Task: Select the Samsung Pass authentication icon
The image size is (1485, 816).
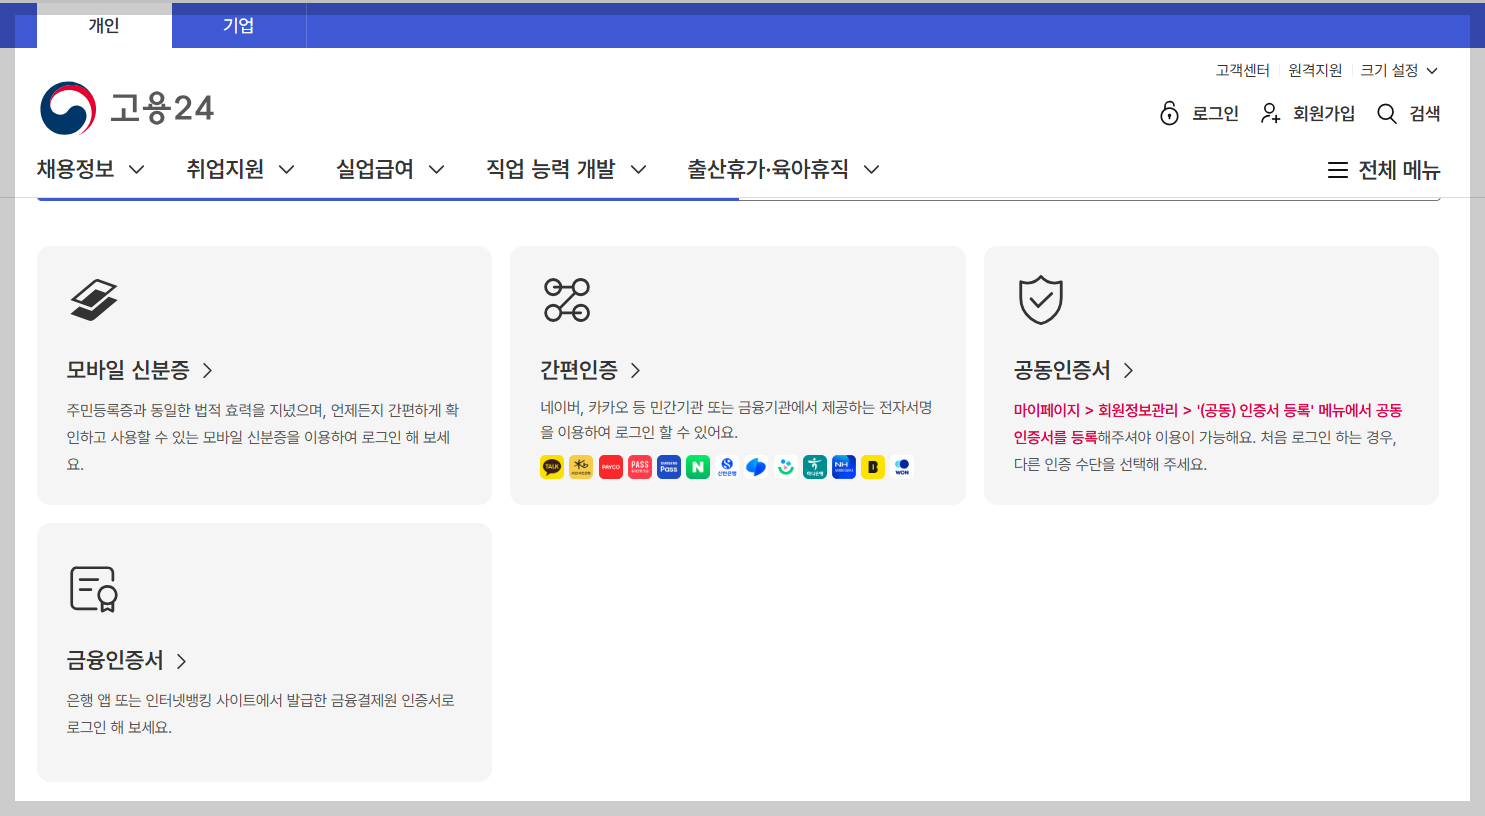Action: (x=669, y=466)
